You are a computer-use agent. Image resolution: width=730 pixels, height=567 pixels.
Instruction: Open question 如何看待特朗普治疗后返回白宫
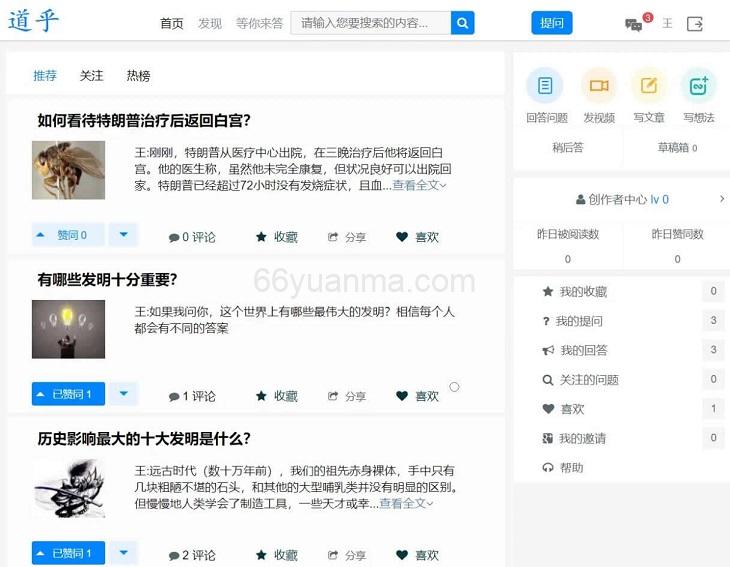click(144, 121)
